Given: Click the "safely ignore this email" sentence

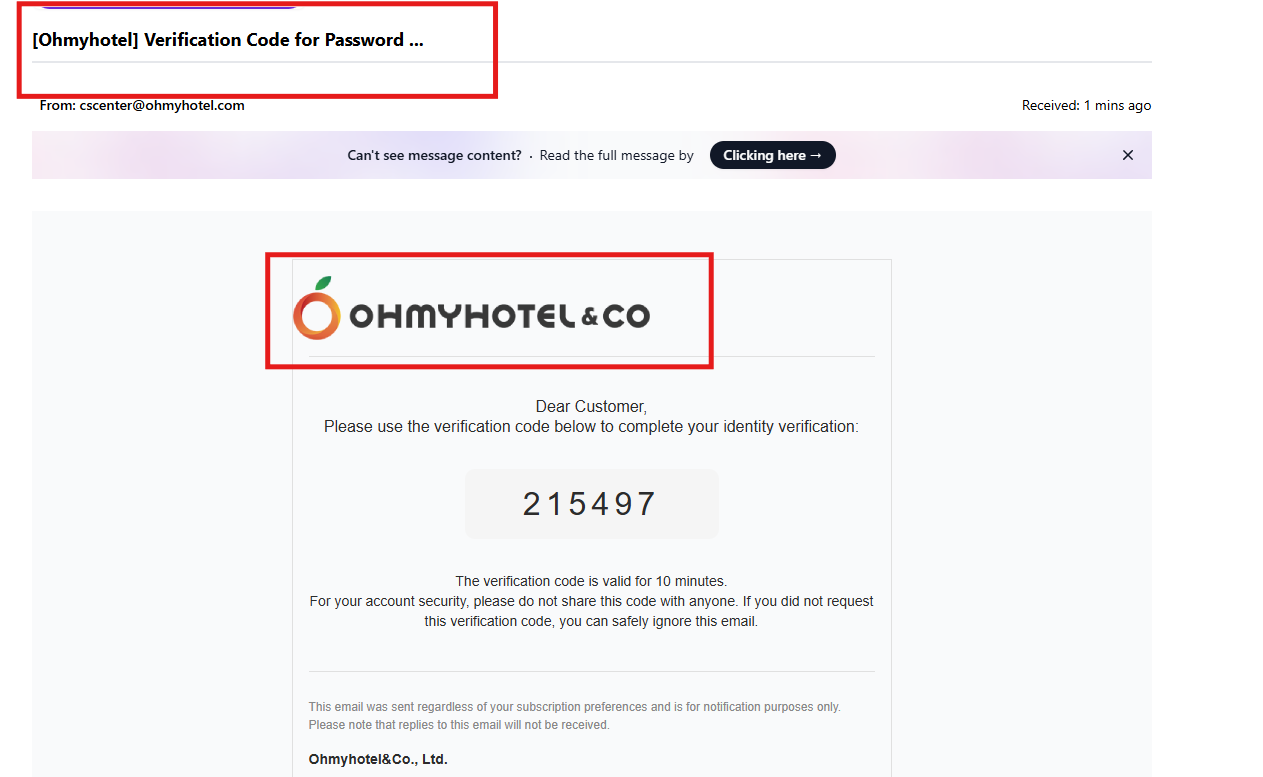Looking at the screenshot, I should [x=591, y=621].
